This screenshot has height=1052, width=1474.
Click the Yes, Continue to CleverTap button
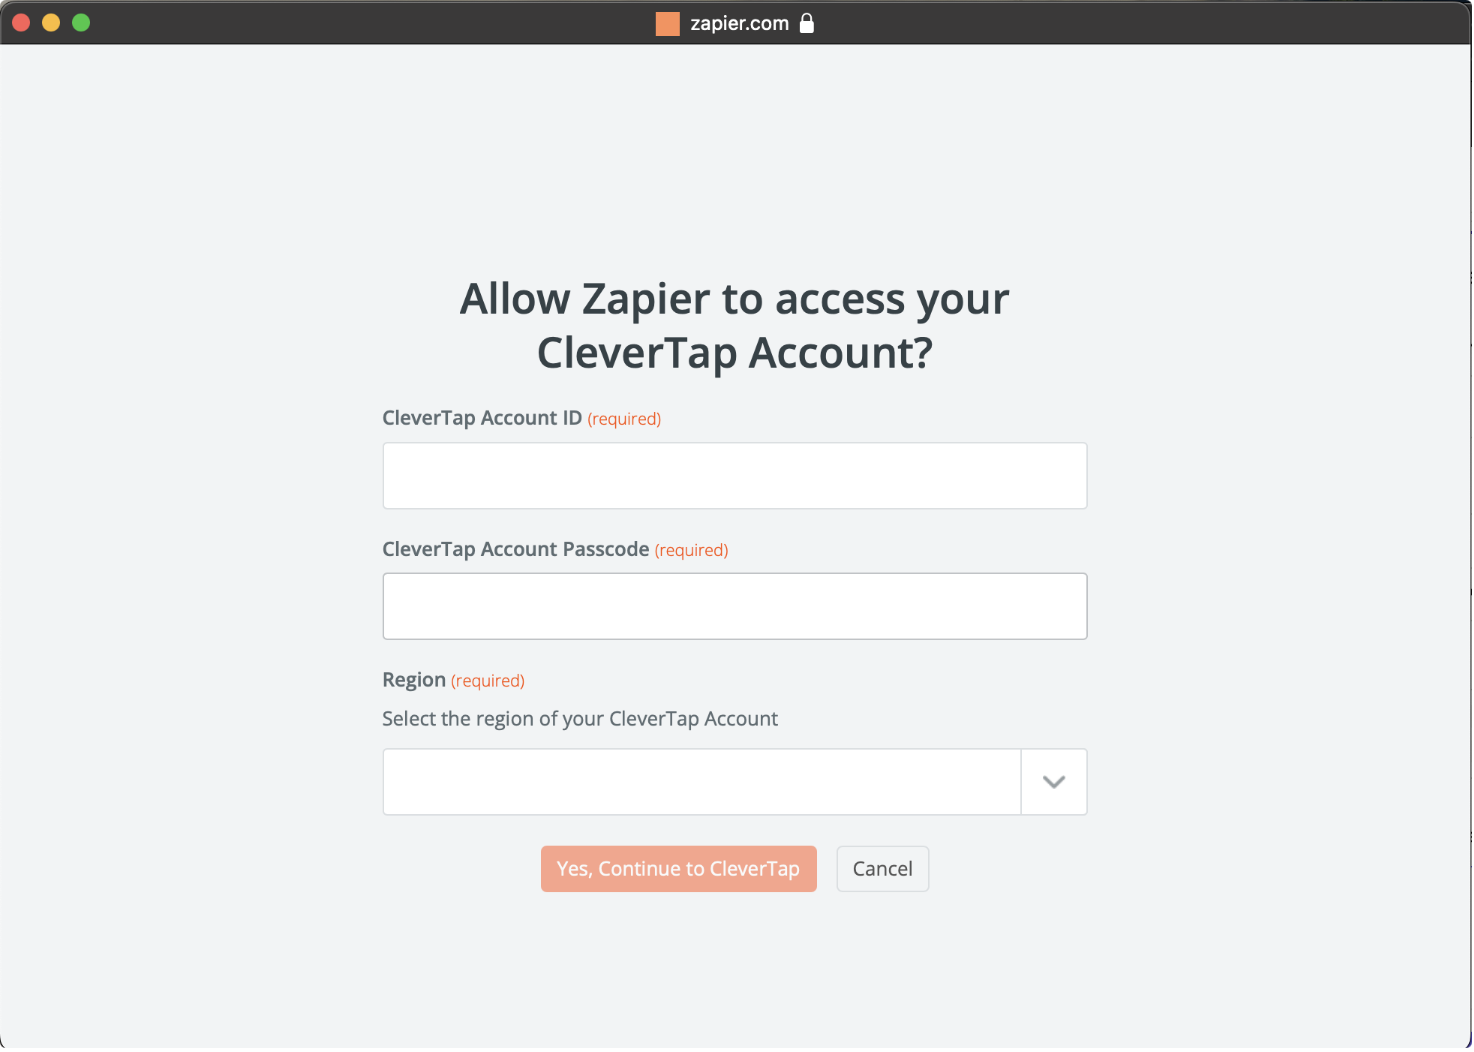678,868
